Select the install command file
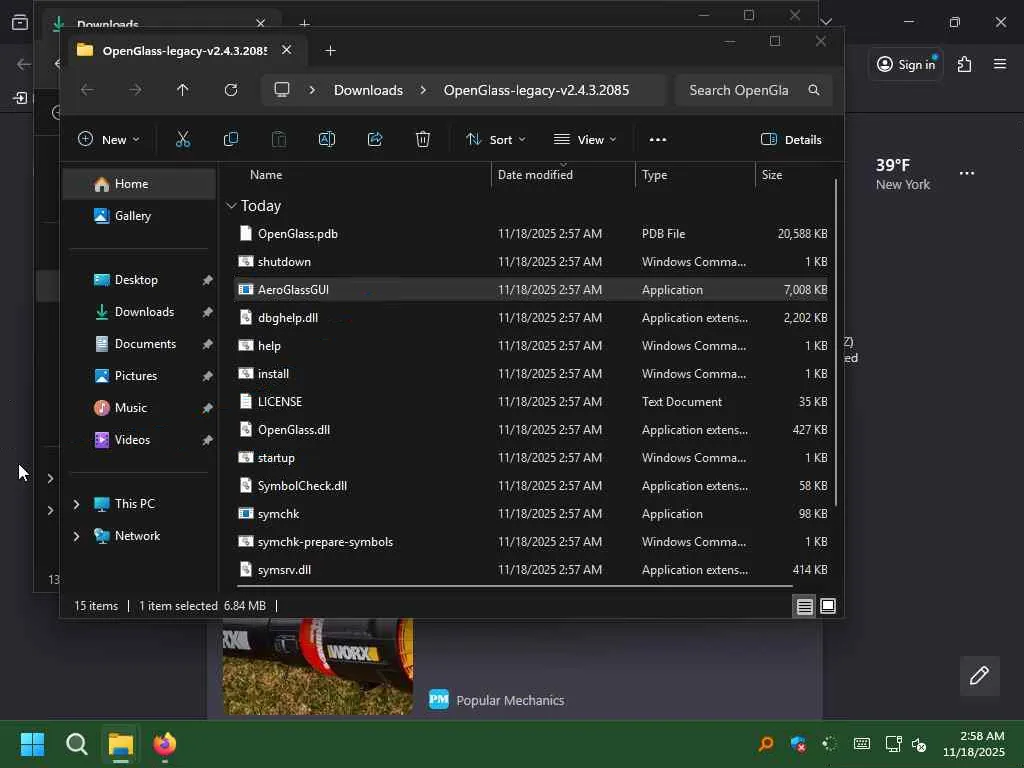 pos(530,374)
